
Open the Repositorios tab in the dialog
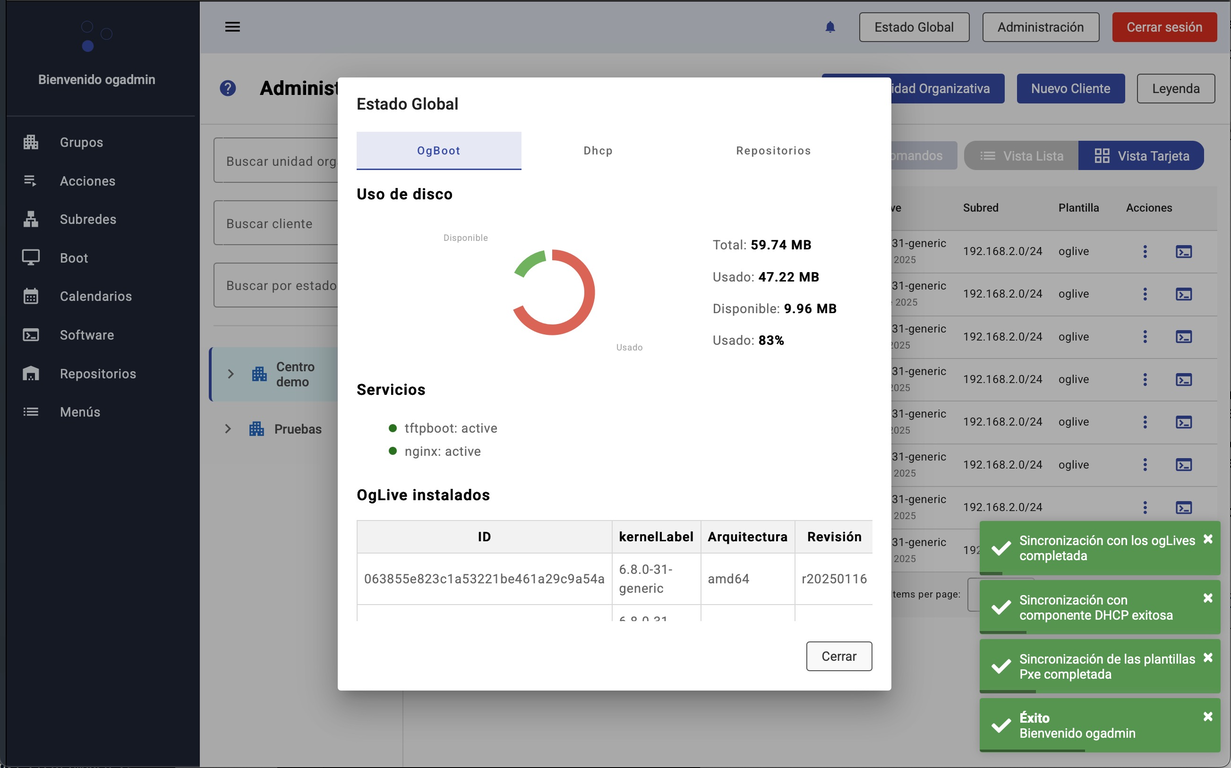click(x=773, y=151)
